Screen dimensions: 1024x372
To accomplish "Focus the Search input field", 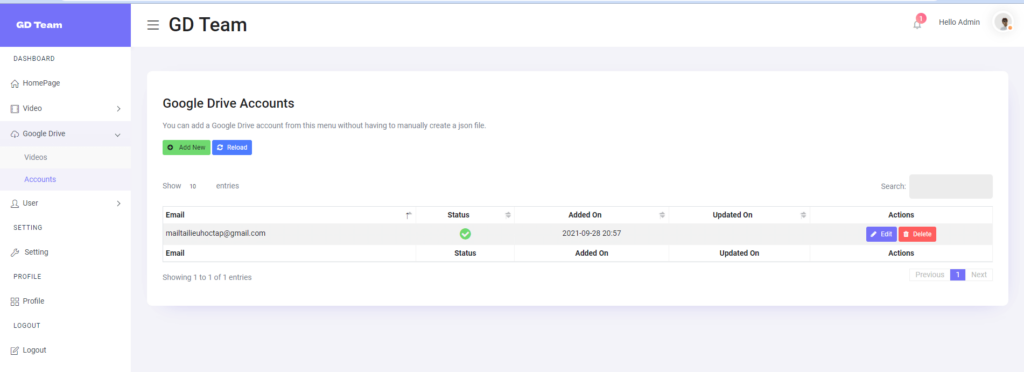I will (951, 186).
